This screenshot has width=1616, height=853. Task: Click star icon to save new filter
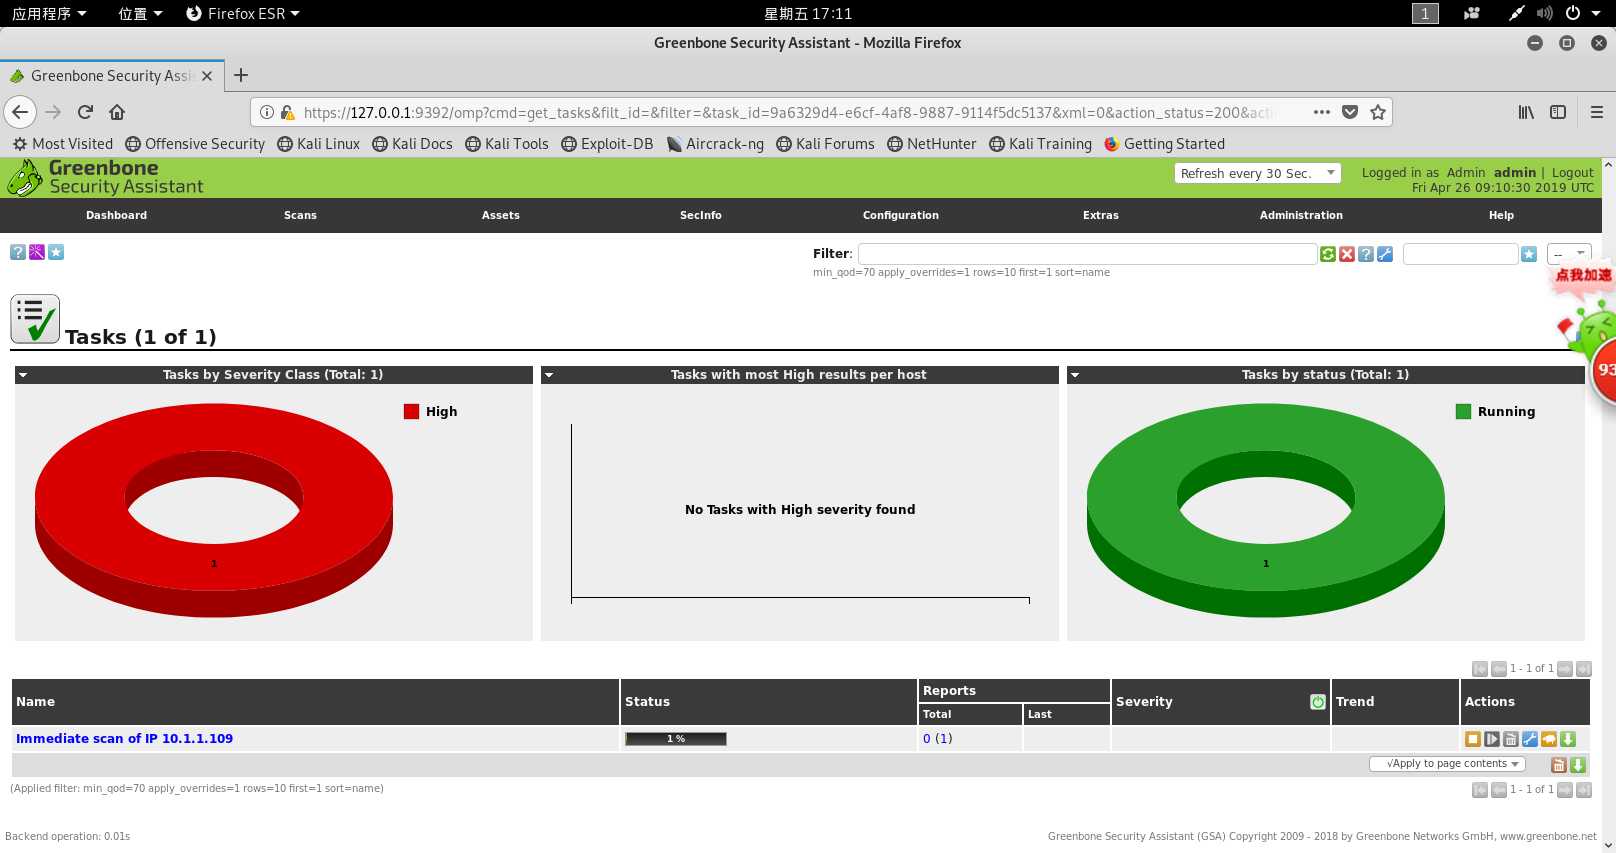pyautogui.click(x=1529, y=254)
